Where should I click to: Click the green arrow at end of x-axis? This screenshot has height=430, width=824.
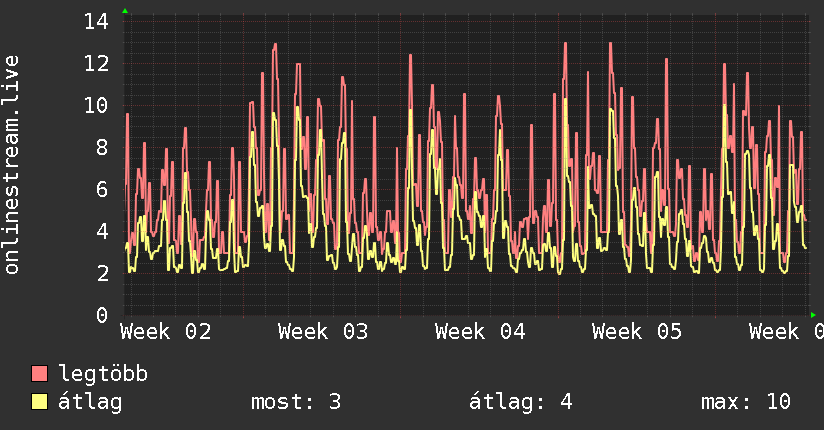click(x=813, y=315)
